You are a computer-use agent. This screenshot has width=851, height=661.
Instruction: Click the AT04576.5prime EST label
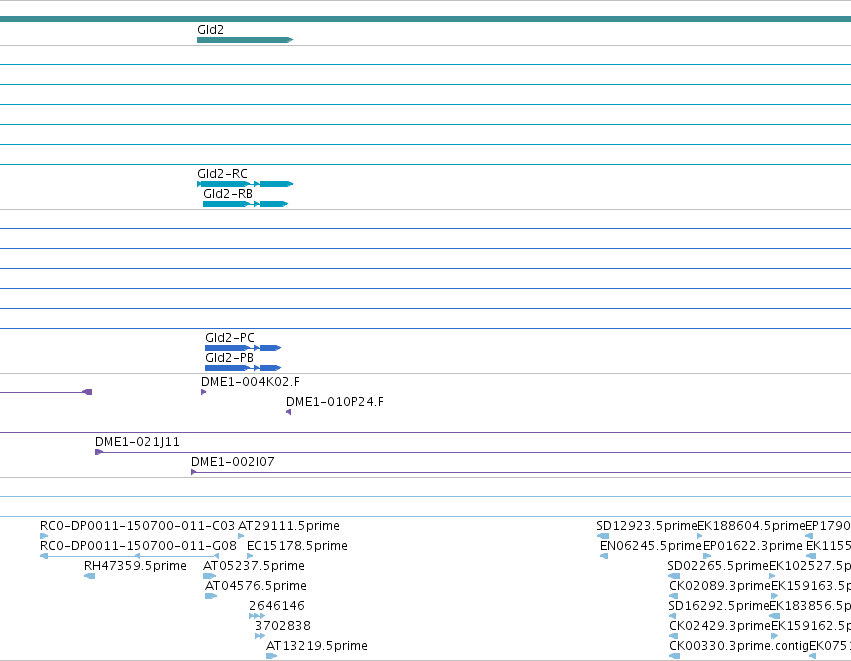pos(256,586)
